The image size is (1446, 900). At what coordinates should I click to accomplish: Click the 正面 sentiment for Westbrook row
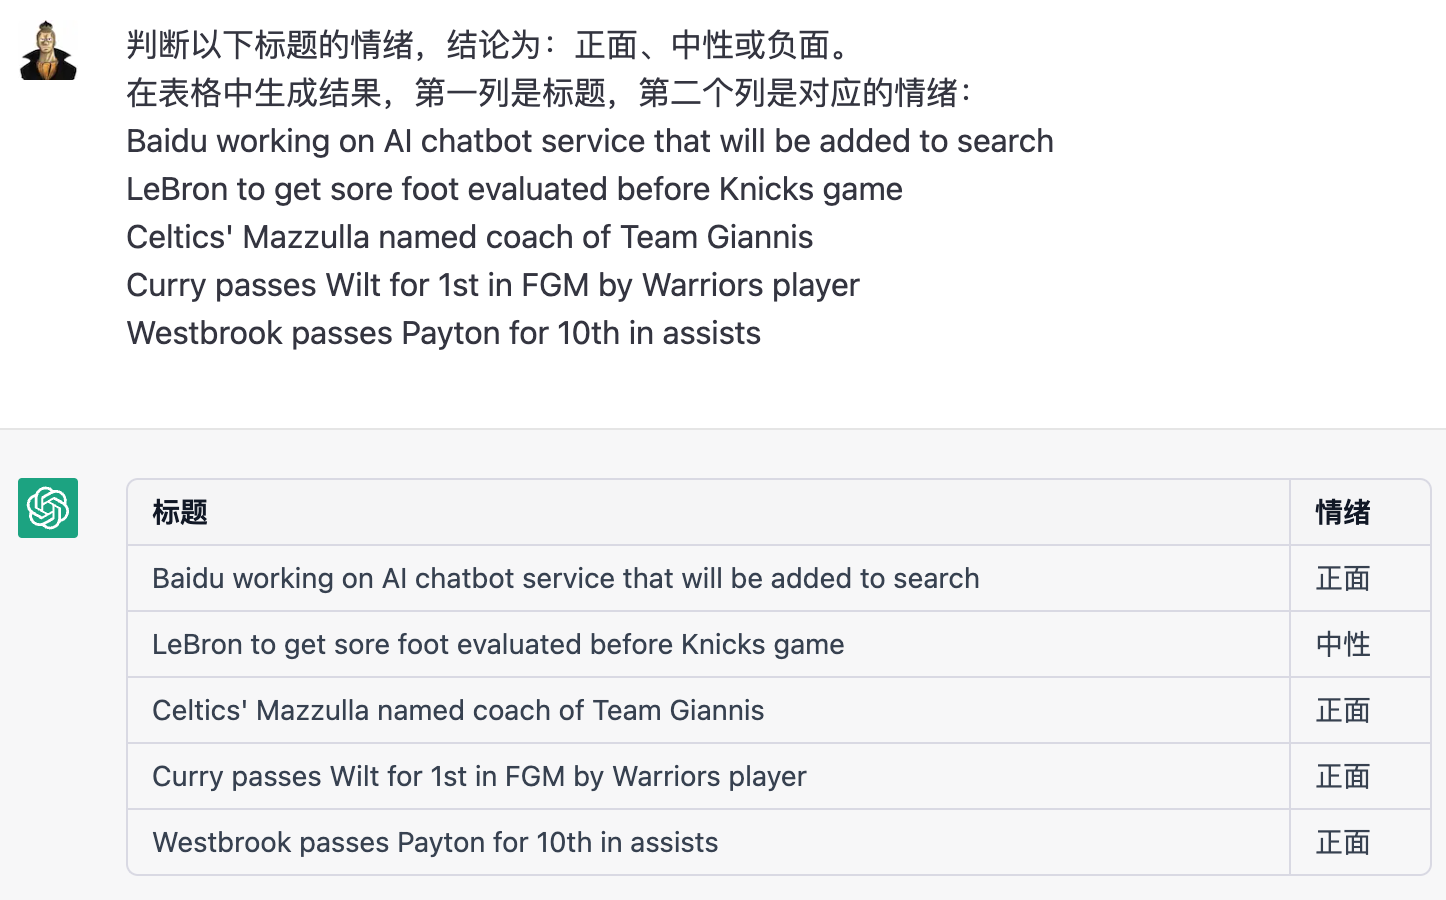pyautogui.click(x=1342, y=843)
